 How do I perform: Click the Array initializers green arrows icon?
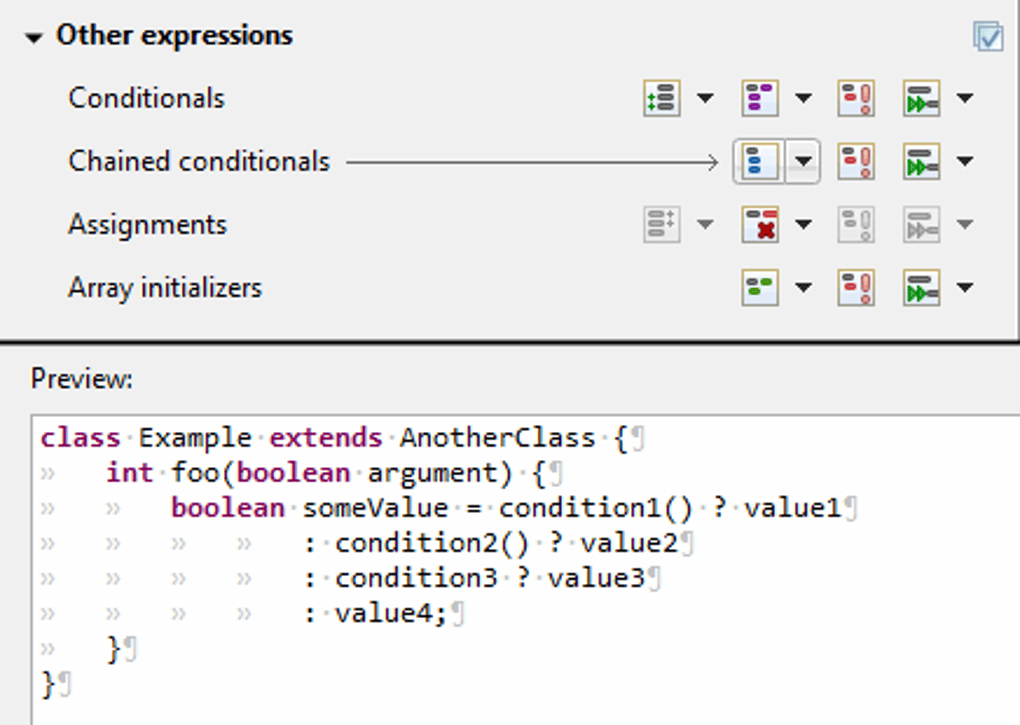click(x=921, y=288)
